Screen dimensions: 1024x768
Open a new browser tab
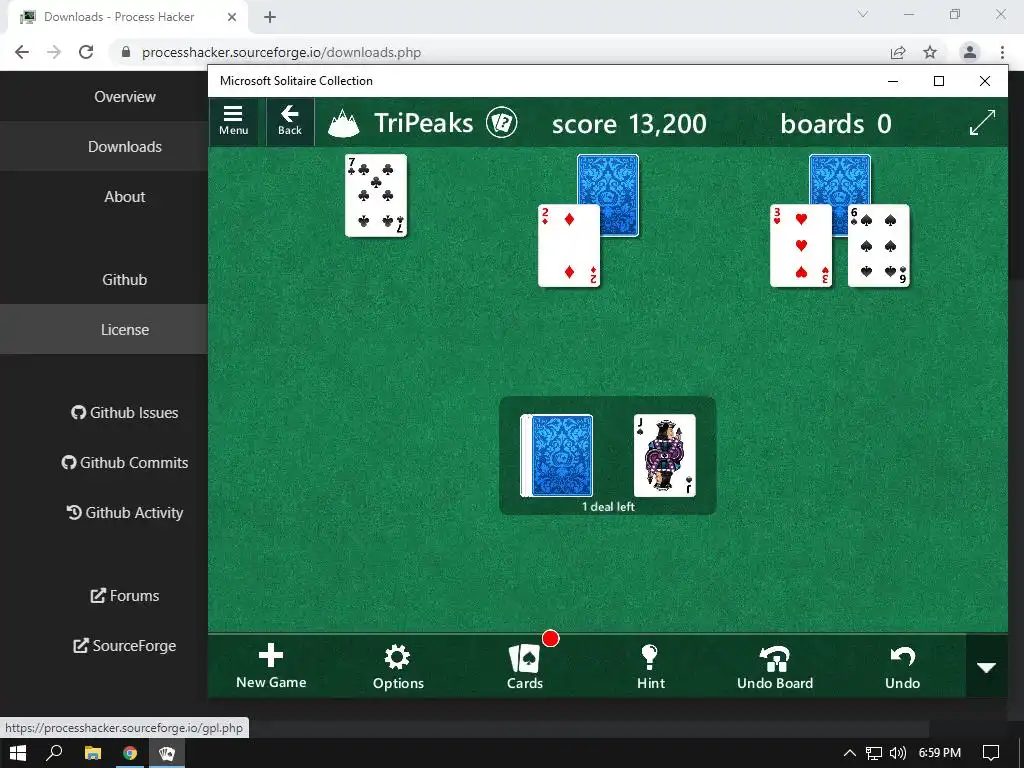(x=270, y=17)
